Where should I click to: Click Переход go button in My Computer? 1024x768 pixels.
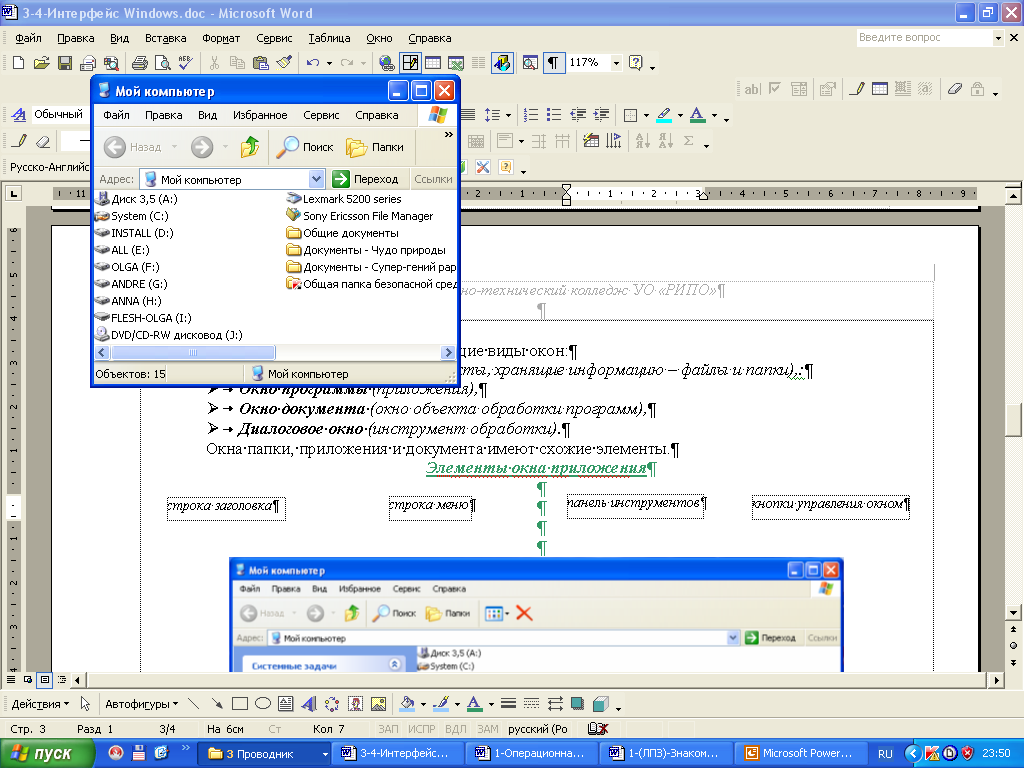pyautogui.click(x=365, y=179)
